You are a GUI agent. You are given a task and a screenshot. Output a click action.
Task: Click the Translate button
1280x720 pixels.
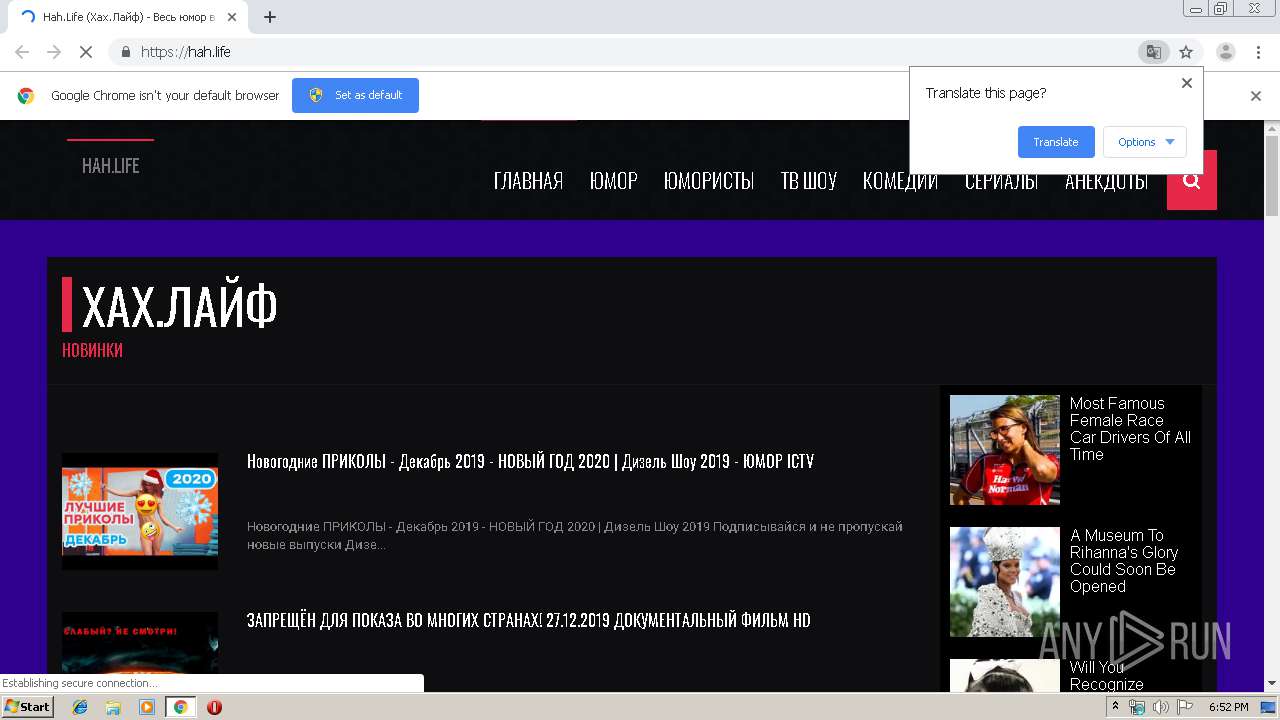click(1056, 142)
